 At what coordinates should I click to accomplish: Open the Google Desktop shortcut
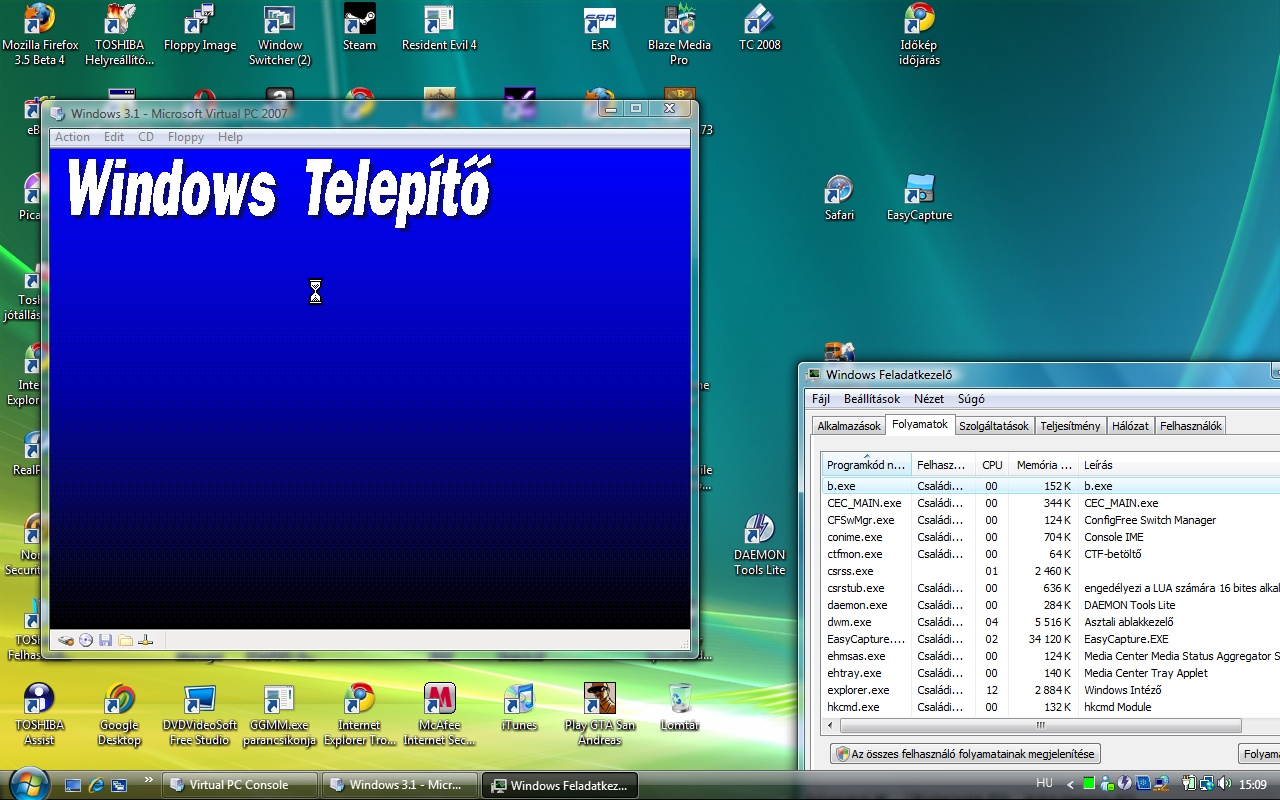[x=120, y=714]
